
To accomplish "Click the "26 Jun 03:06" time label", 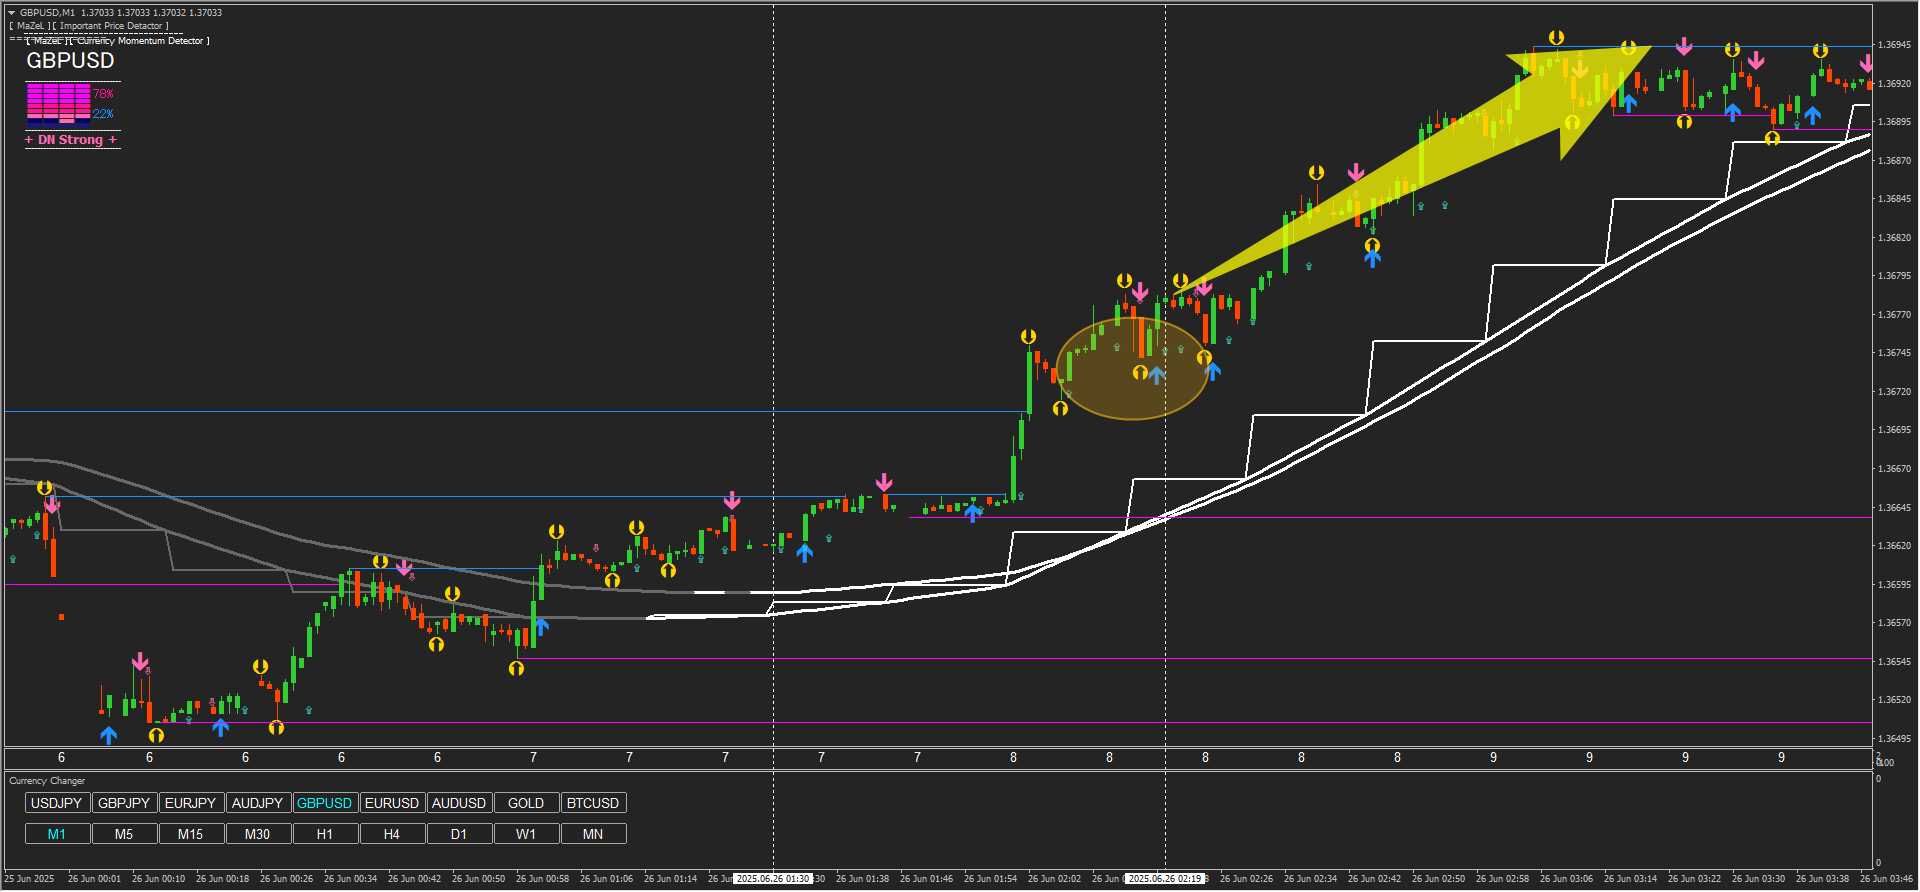I will point(1566,879).
